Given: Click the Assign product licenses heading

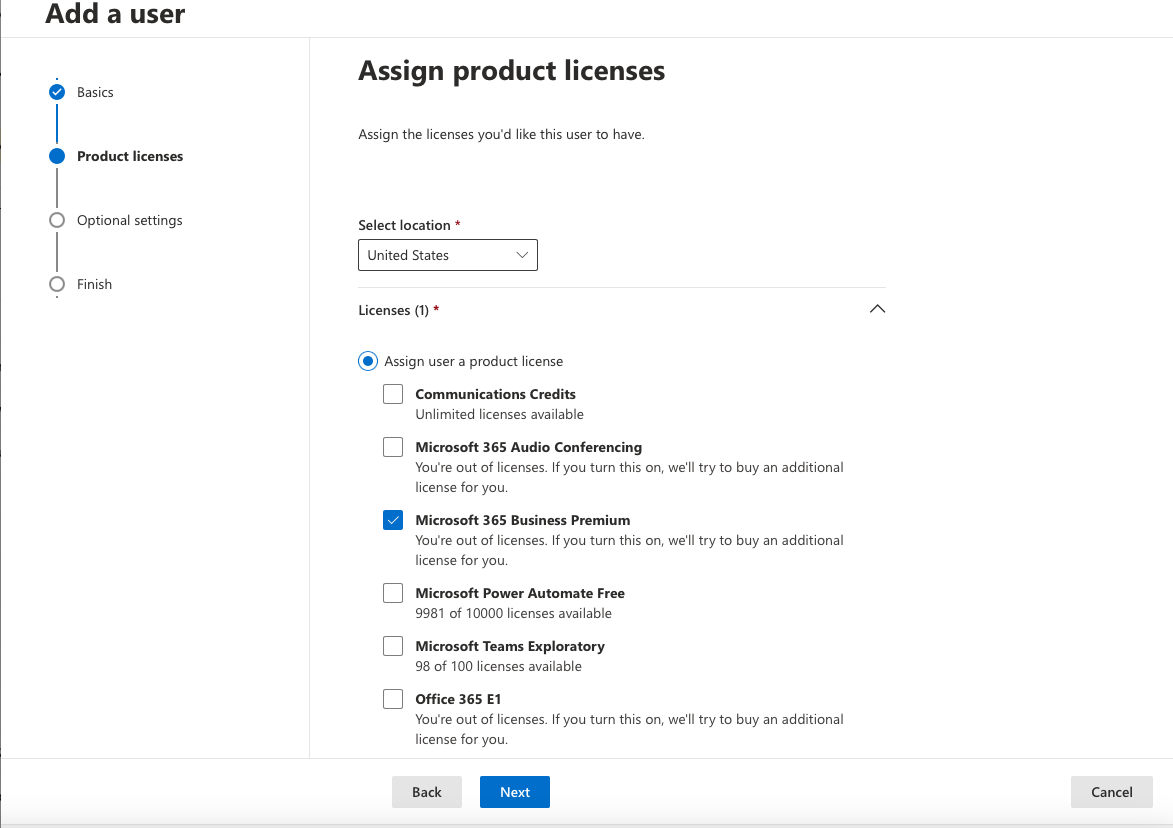Looking at the screenshot, I should (512, 71).
